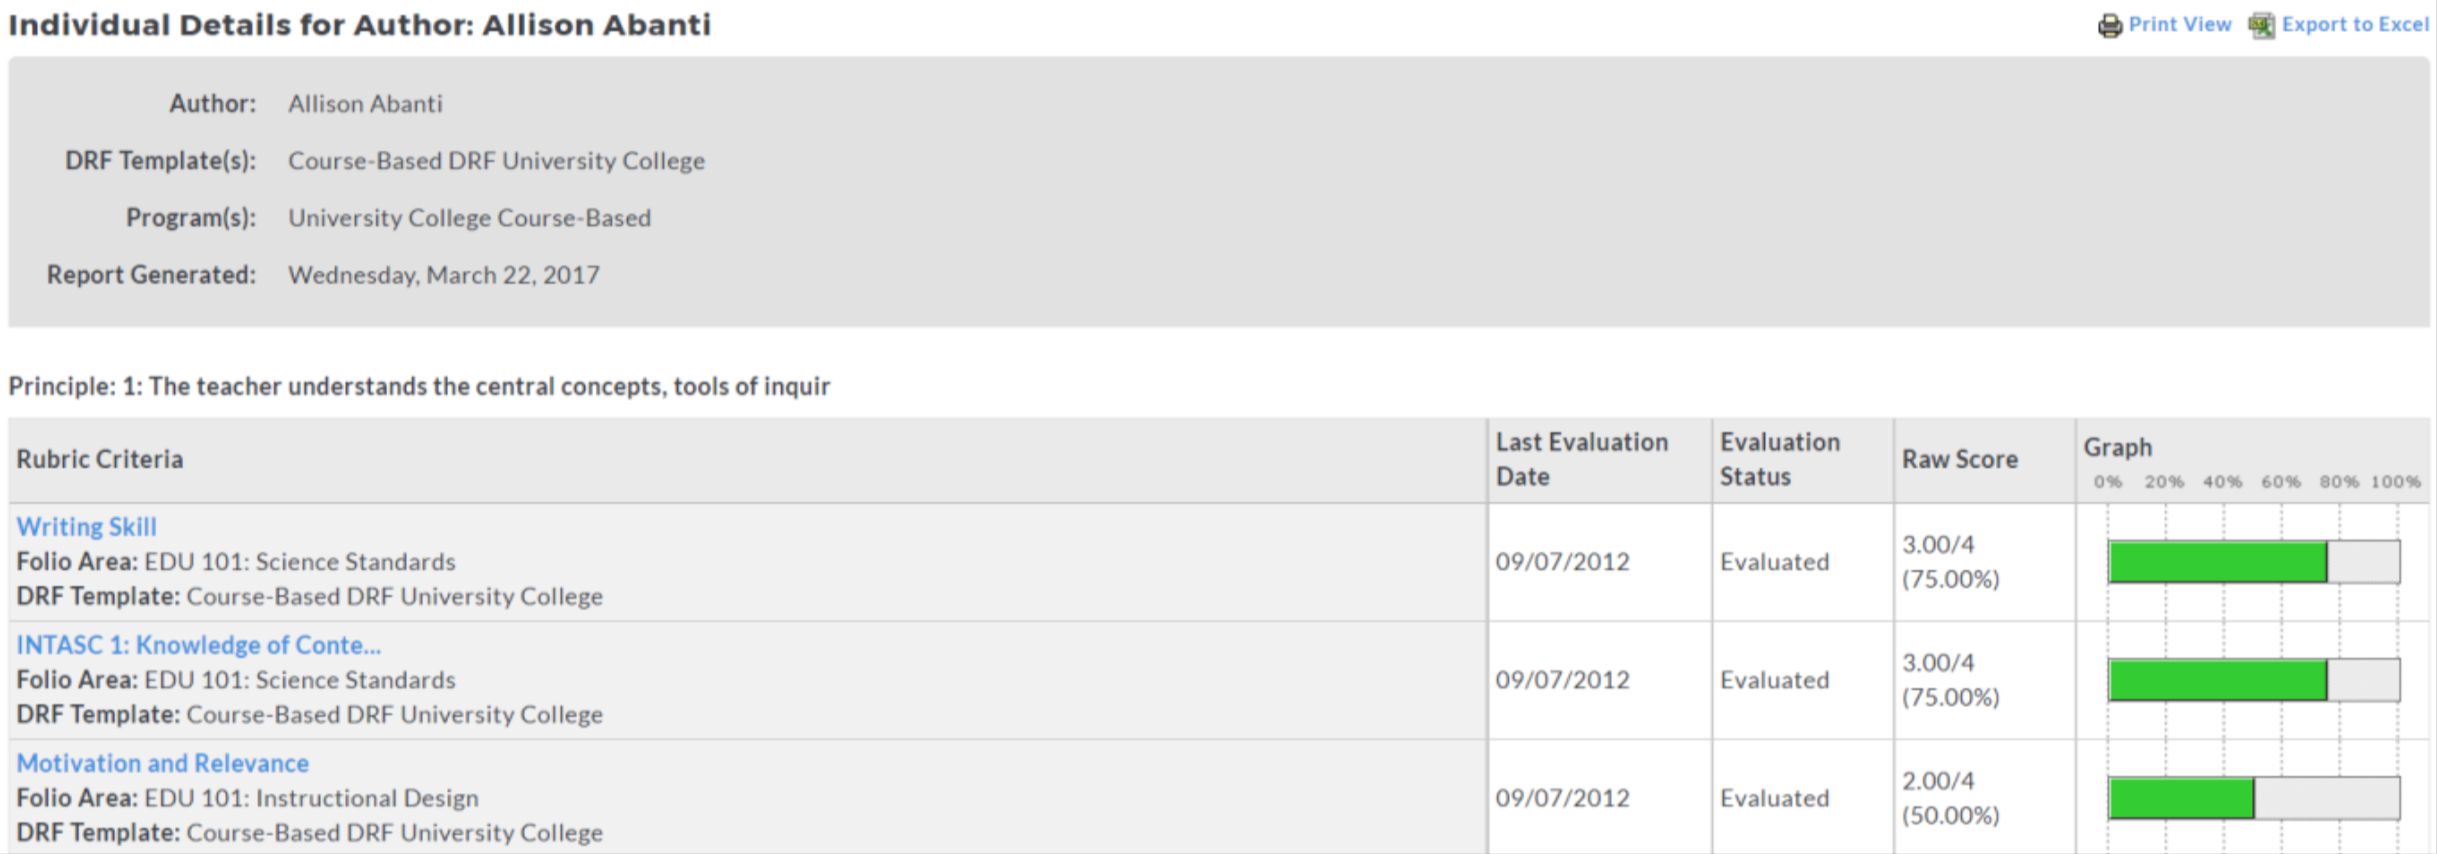
Task: Click the Graph column header
Action: (x=2118, y=447)
